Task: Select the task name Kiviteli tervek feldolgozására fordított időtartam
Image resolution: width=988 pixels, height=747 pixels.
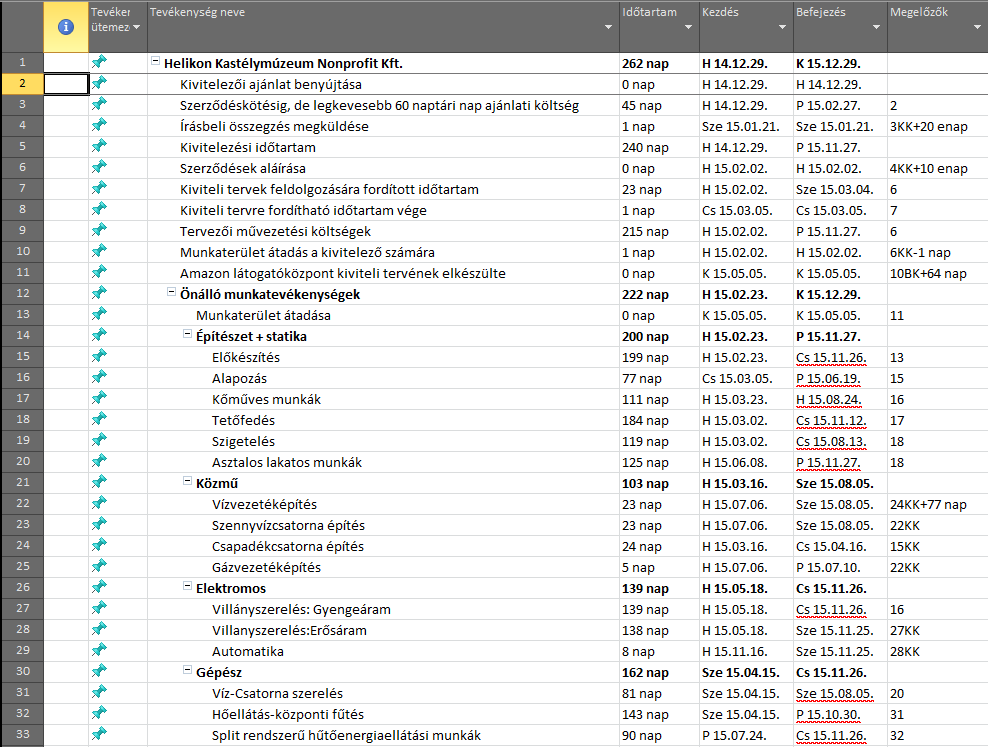Action: (329, 190)
